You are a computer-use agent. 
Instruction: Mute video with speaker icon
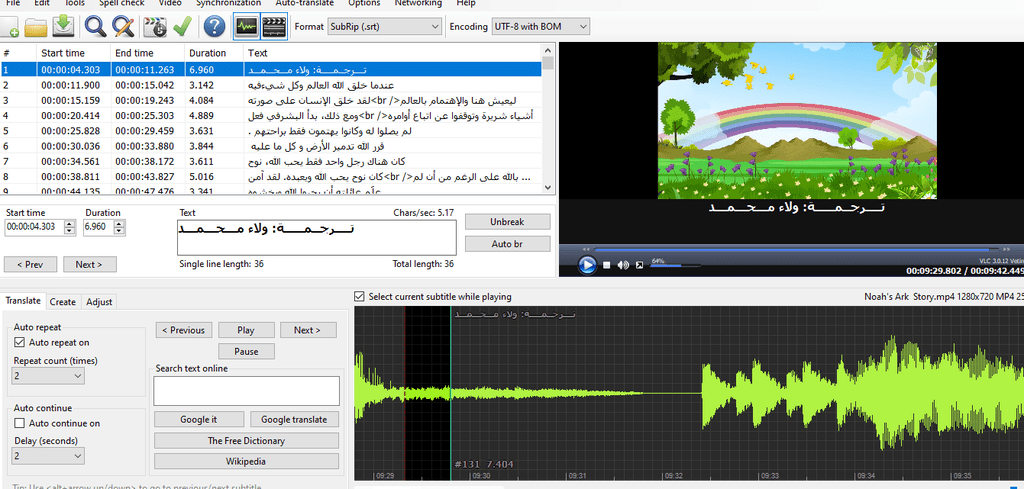623,265
